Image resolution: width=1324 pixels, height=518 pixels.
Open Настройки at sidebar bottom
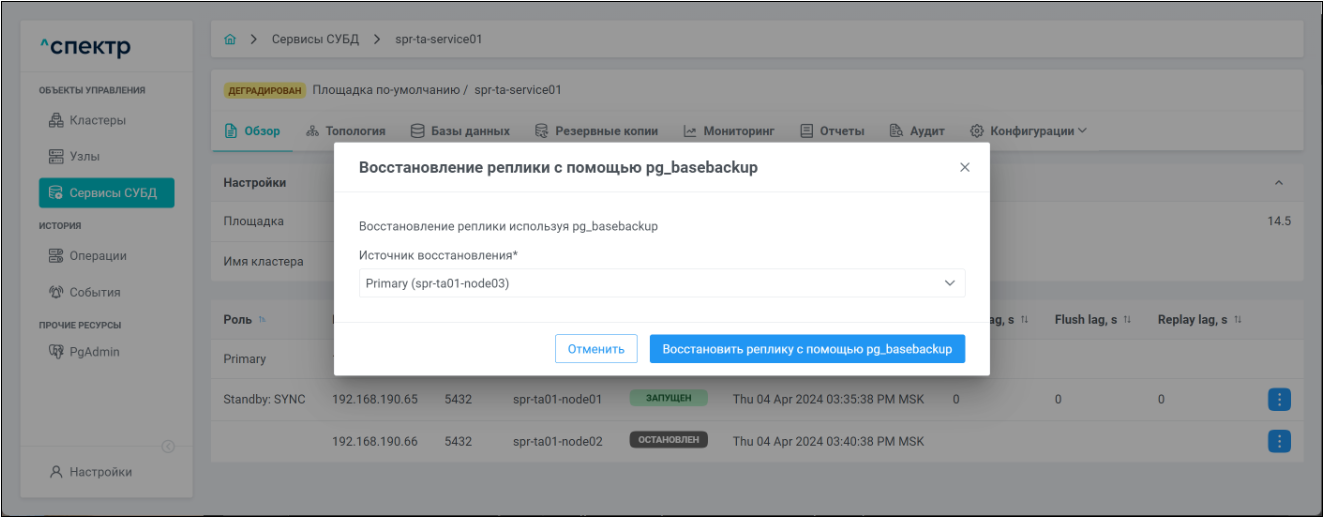90,472
